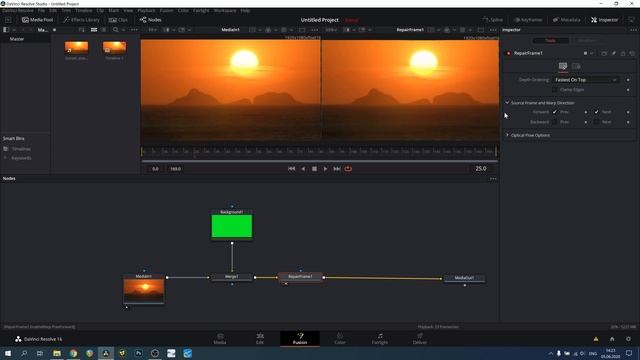
Task: Switch to the Media page
Action: pyautogui.click(x=220, y=339)
